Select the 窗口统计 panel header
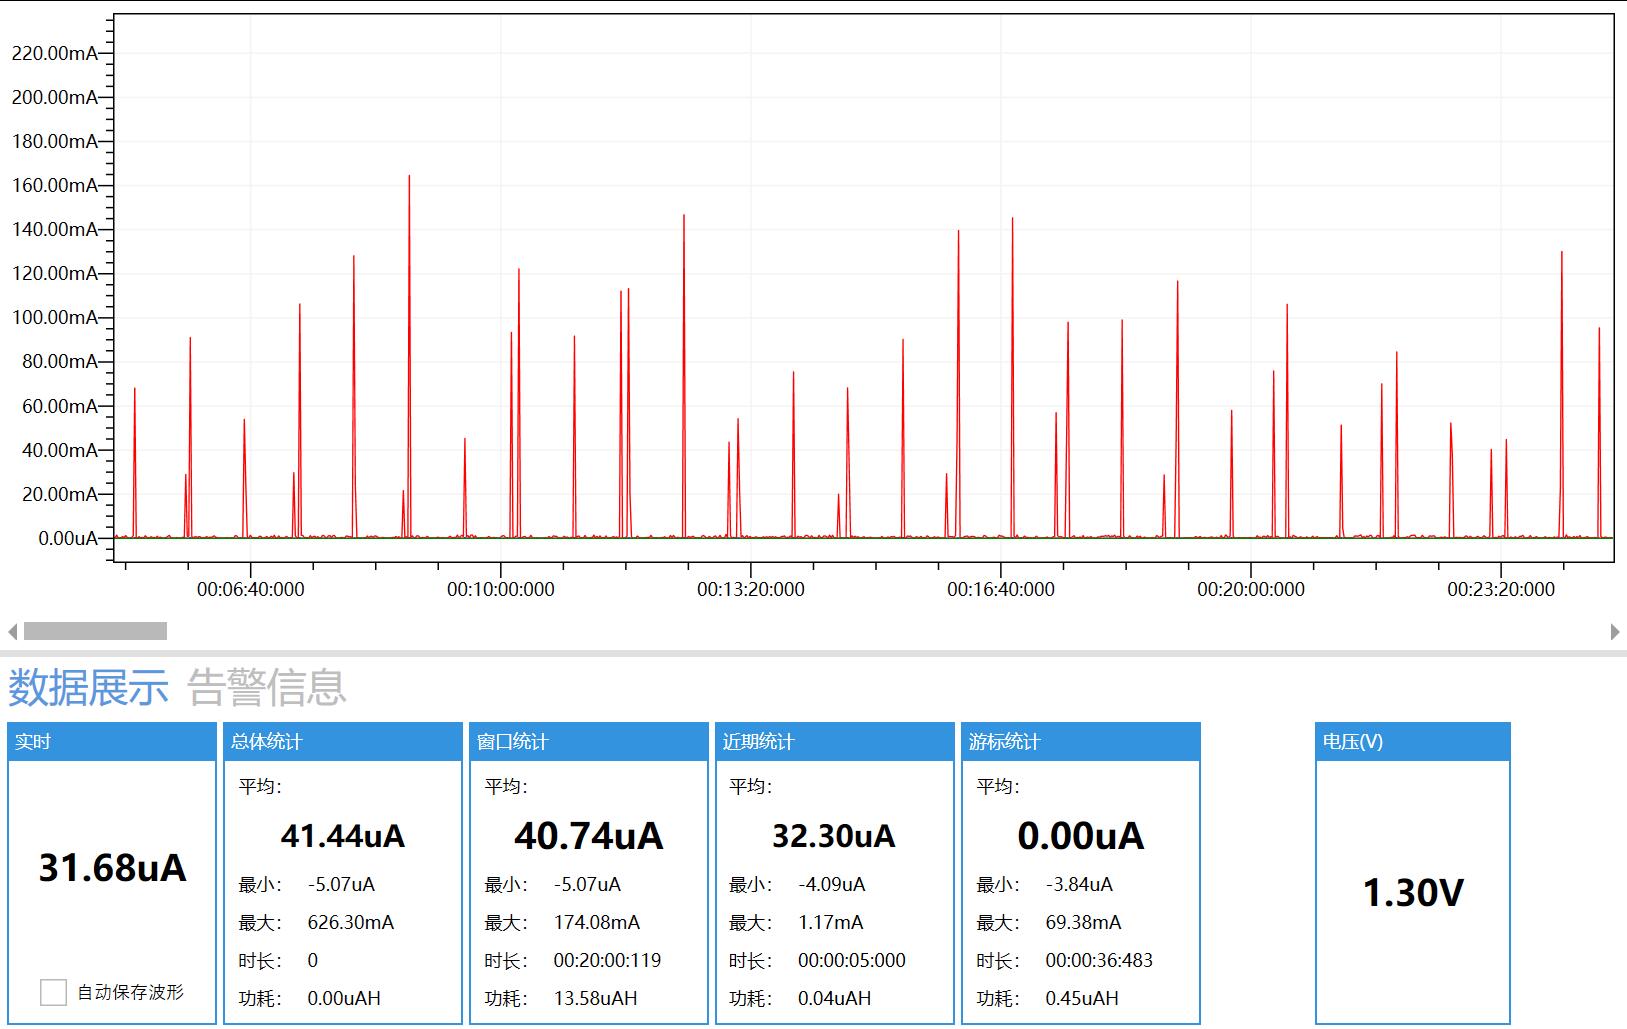 [588, 742]
